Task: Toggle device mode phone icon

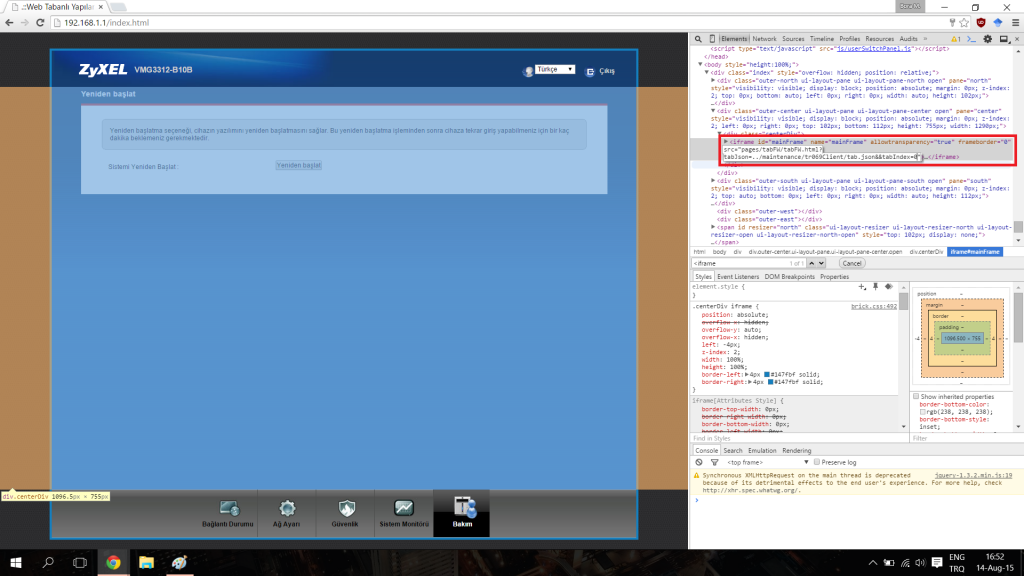Action: point(711,38)
